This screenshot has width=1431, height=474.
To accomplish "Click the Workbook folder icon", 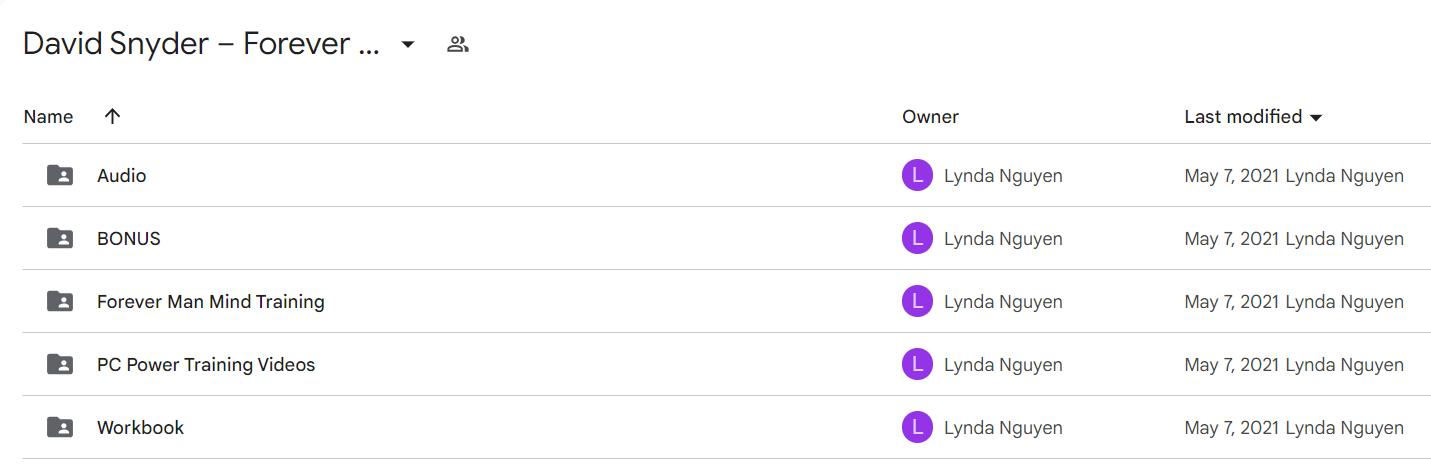I will 60,427.
